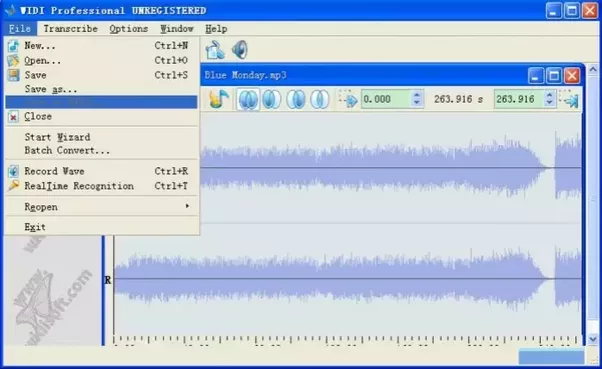Click the highlighted entry below Save as...

pyautogui.click(x=101, y=102)
